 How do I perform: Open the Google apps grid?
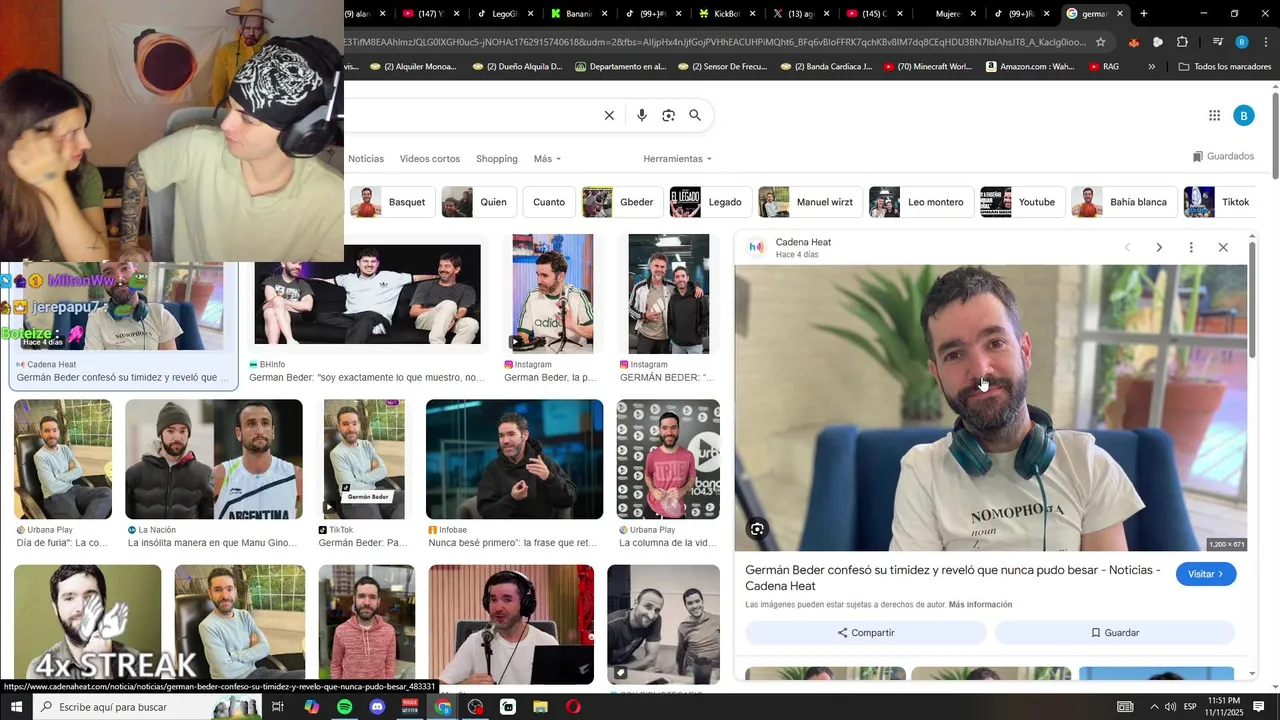tap(1214, 115)
